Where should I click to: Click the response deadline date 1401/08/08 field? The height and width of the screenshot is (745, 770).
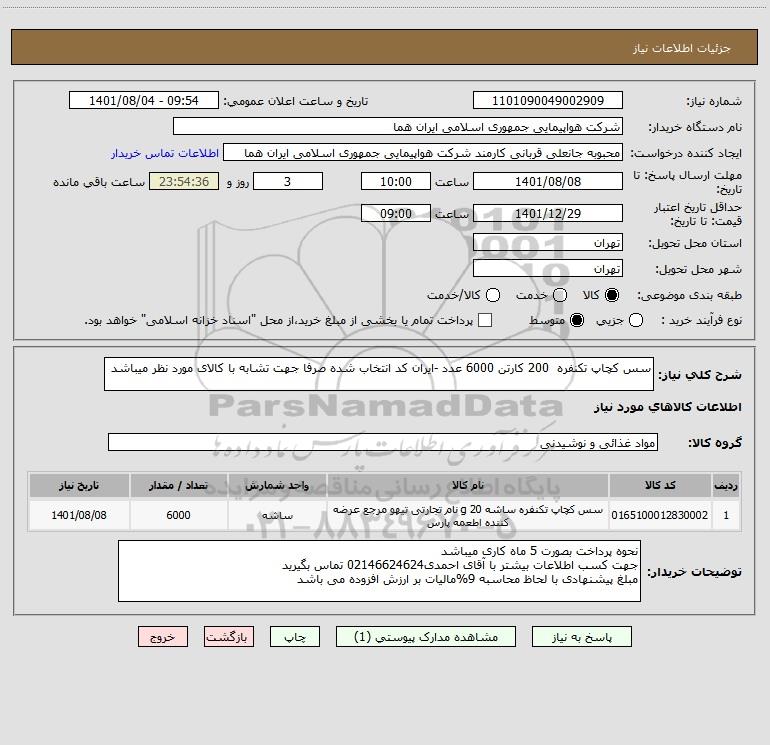(548, 182)
